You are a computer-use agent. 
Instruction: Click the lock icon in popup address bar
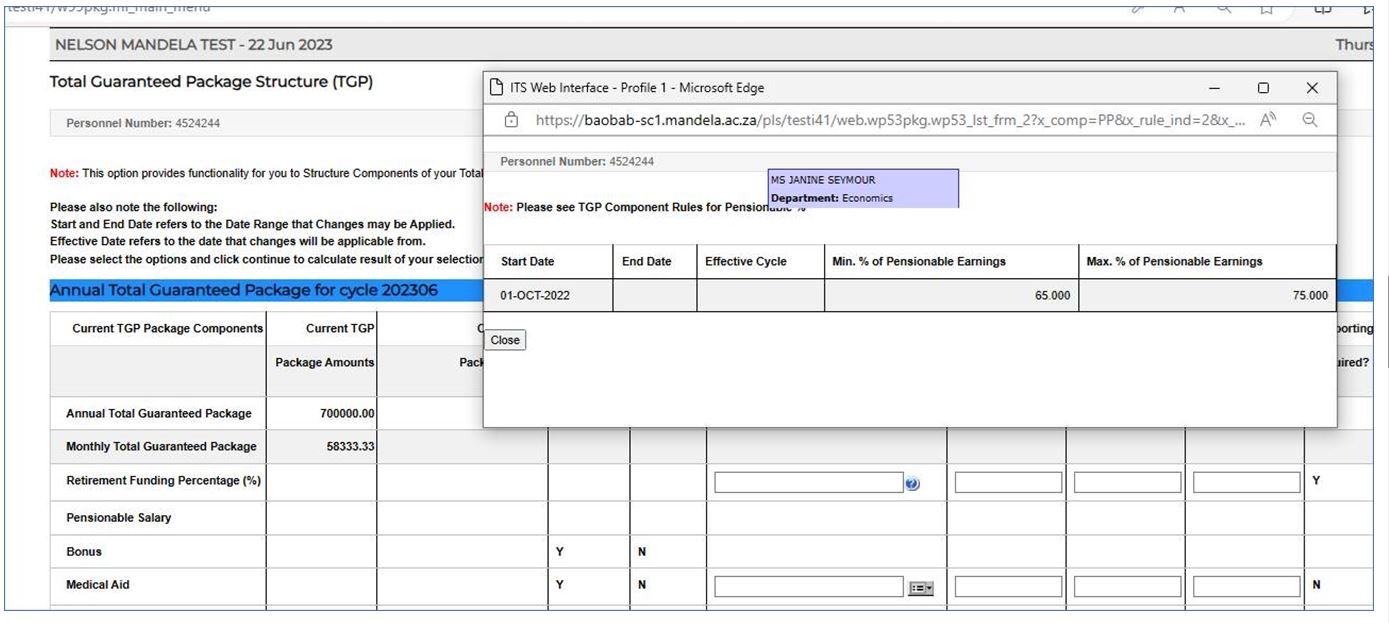[x=511, y=120]
